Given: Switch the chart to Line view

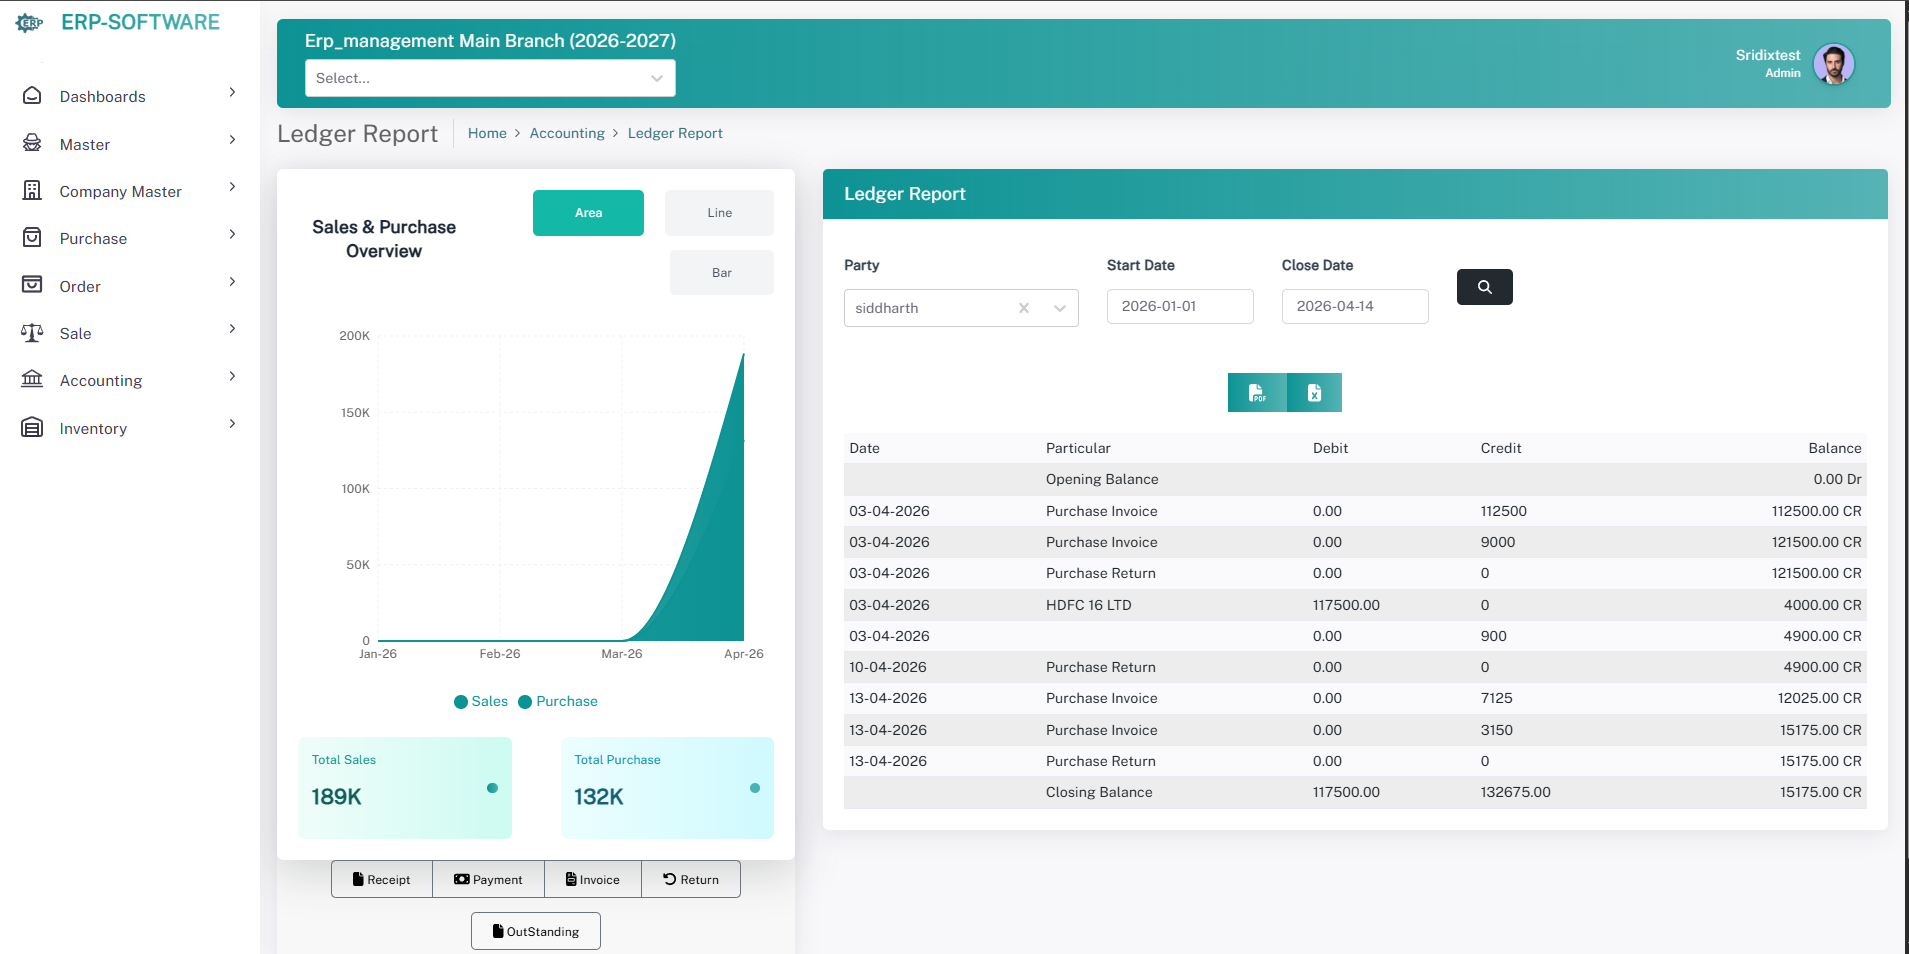Looking at the screenshot, I should click(x=719, y=213).
